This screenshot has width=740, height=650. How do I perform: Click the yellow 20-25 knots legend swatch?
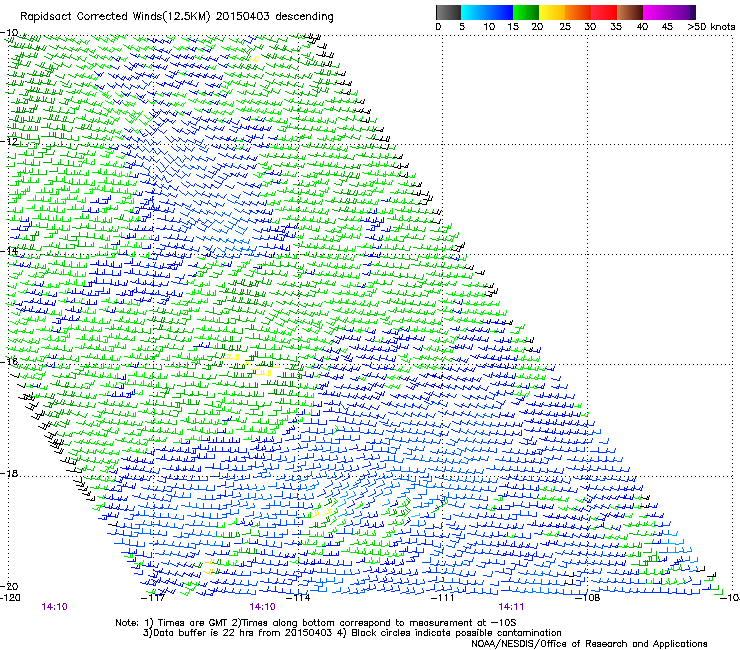(x=552, y=12)
